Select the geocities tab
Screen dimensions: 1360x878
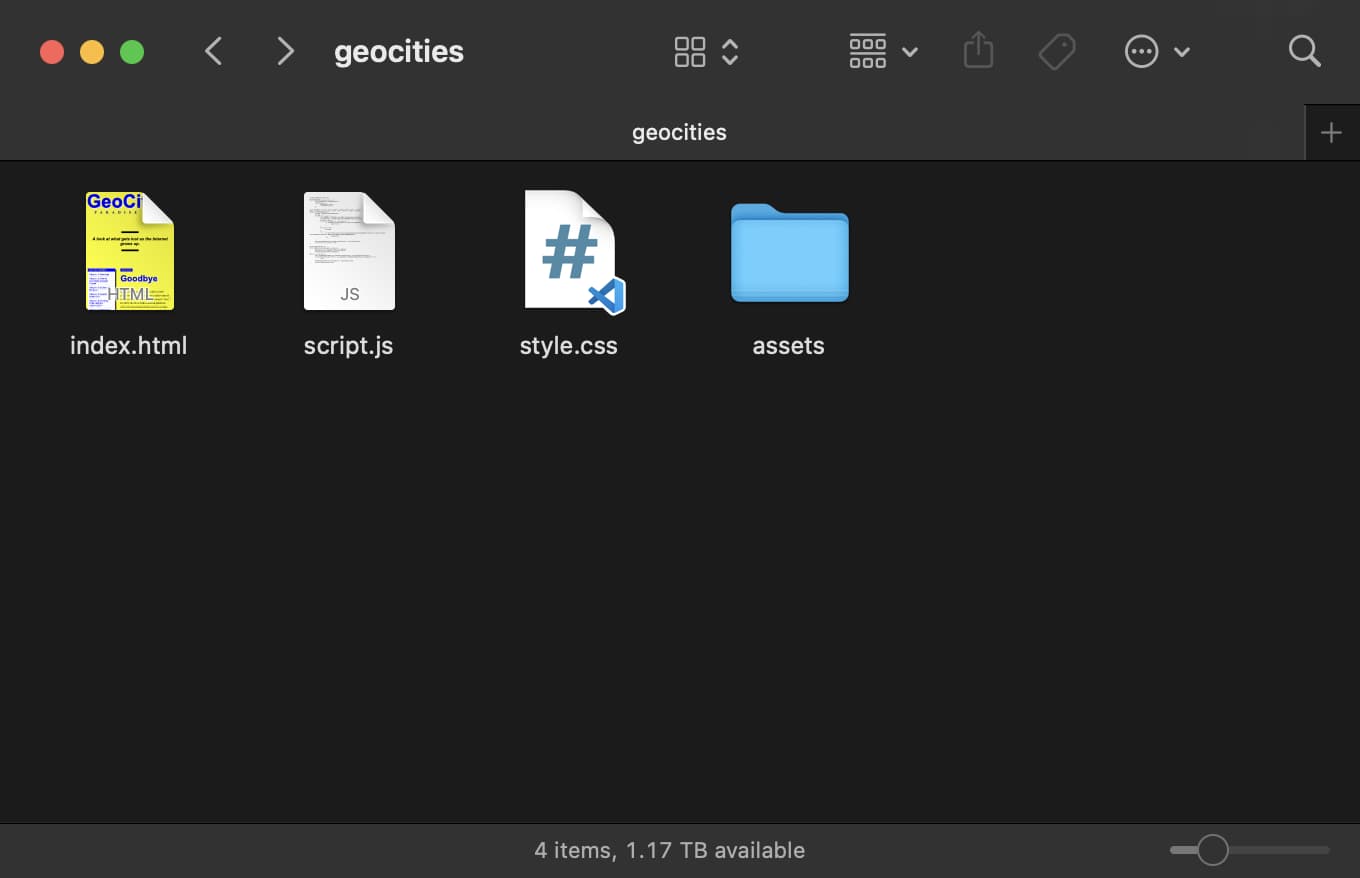[679, 132]
